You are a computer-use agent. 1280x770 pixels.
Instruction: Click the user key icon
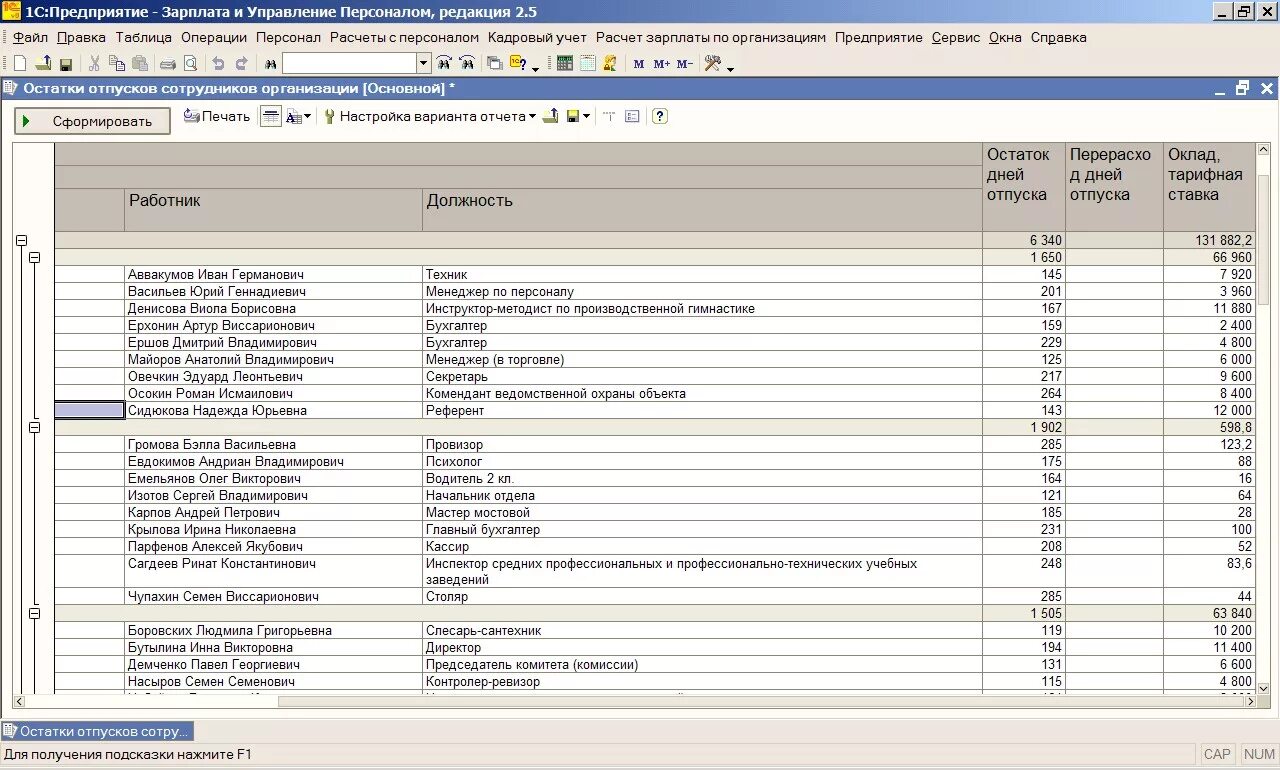click(x=610, y=63)
